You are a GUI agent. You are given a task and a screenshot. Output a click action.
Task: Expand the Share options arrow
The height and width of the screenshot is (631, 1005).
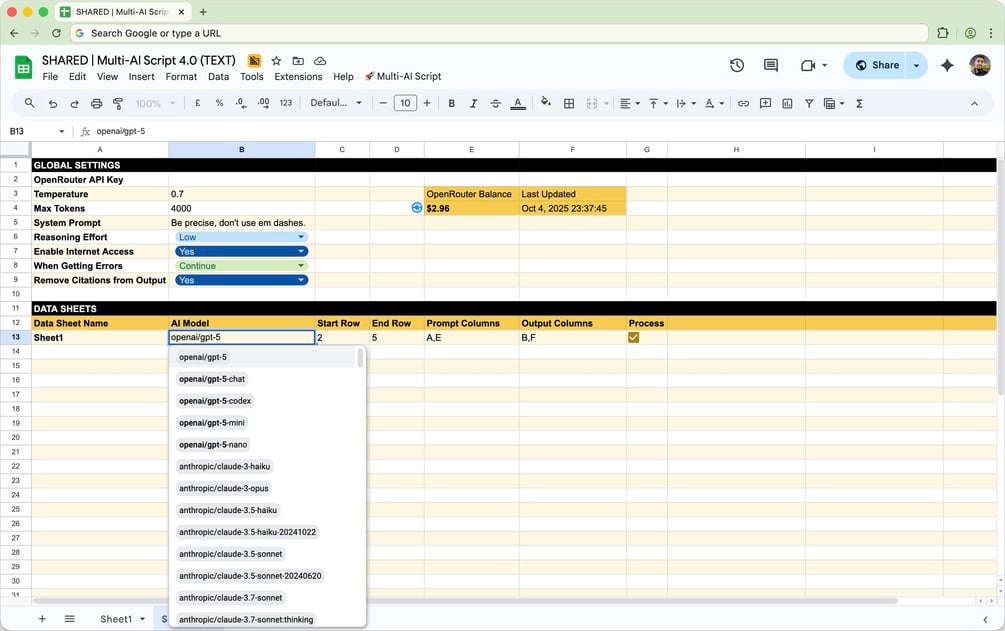pos(917,65)
